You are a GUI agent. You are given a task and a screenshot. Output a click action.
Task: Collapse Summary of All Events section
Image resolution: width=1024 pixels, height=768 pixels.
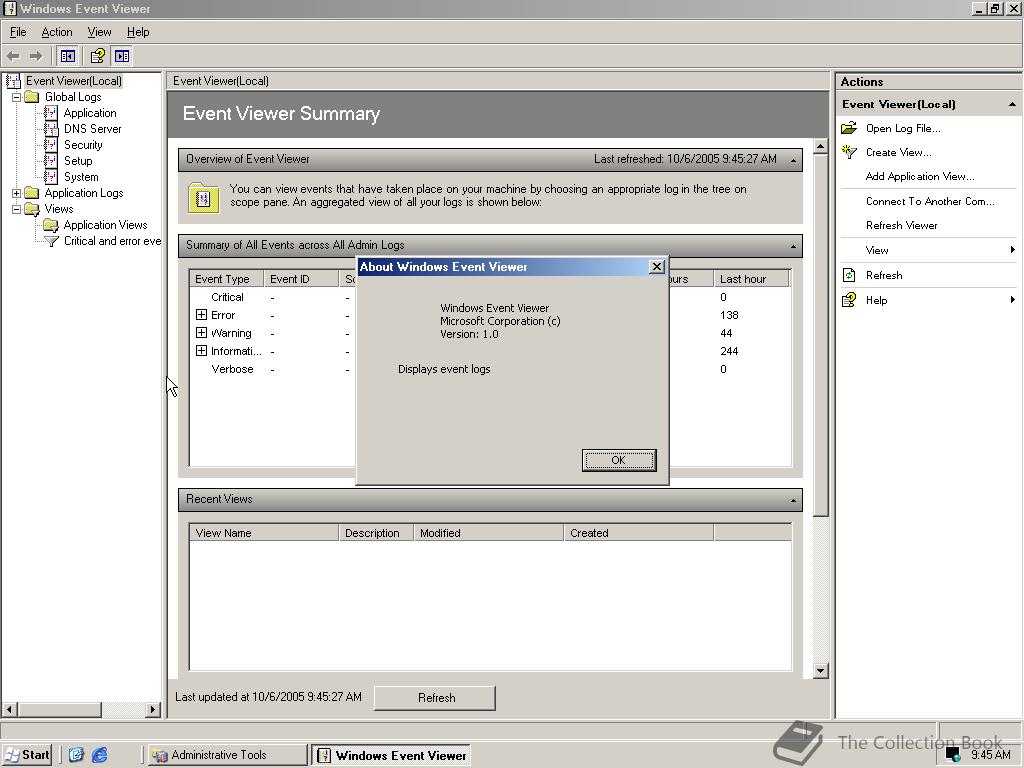pos(793,246)
